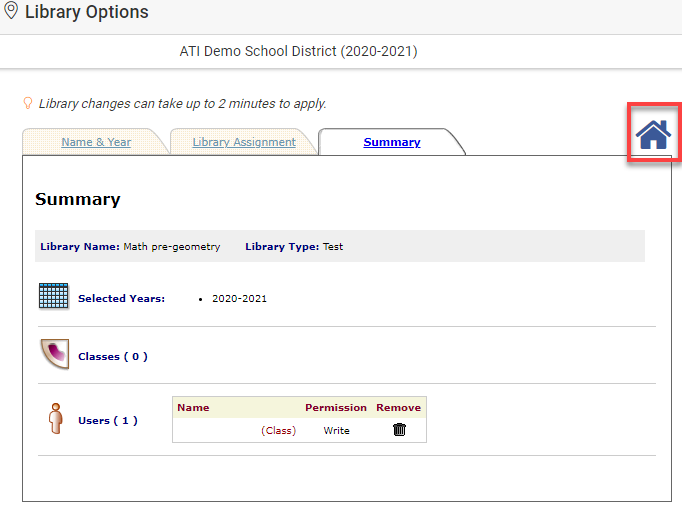The image size is (682, 505).
Task: Click the Permission column header
Action: pyautogui.click(x=335, y=407)
